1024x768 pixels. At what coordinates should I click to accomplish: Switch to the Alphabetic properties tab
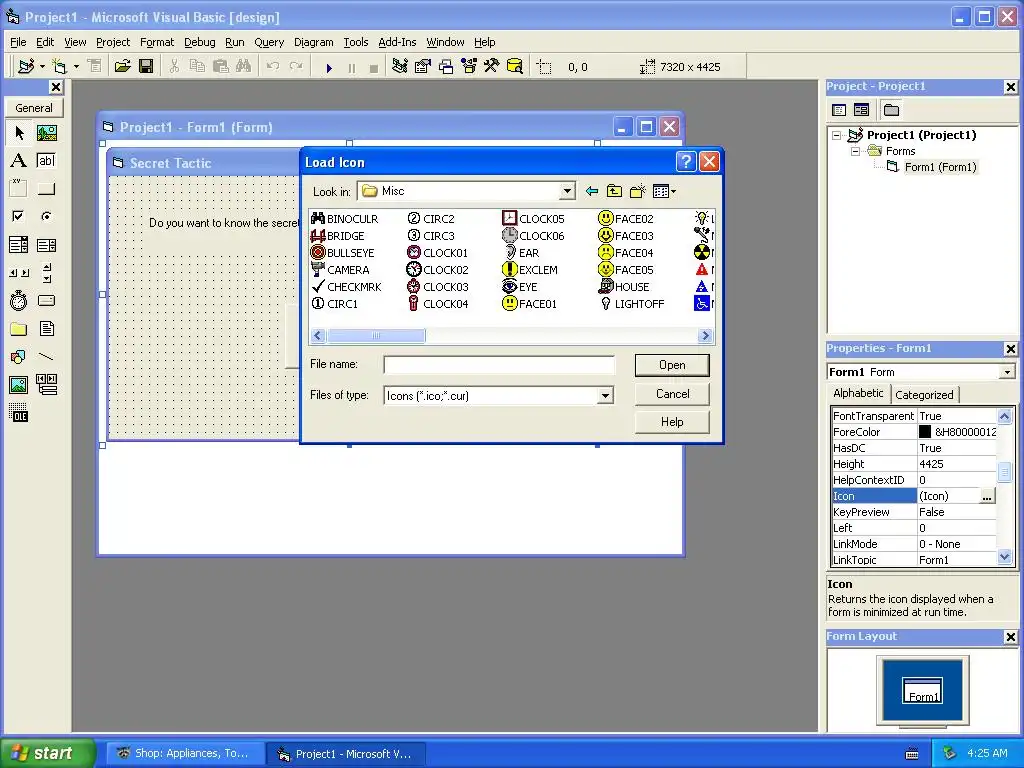[858, 393]
